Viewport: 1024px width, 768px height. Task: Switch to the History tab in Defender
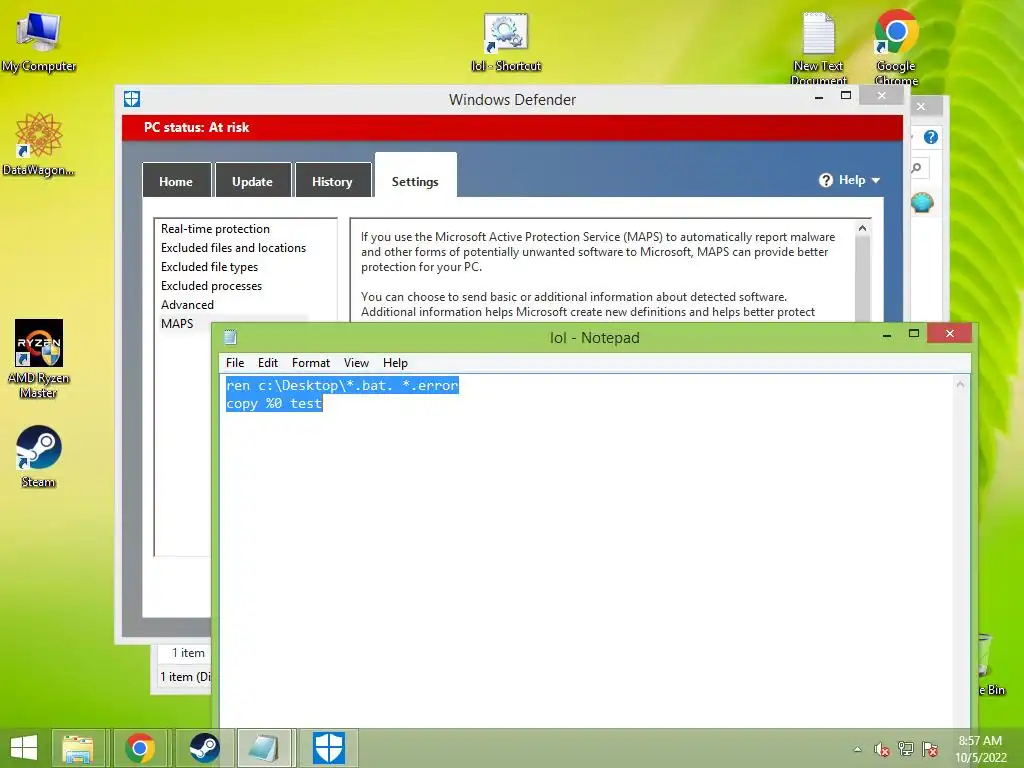332,180
